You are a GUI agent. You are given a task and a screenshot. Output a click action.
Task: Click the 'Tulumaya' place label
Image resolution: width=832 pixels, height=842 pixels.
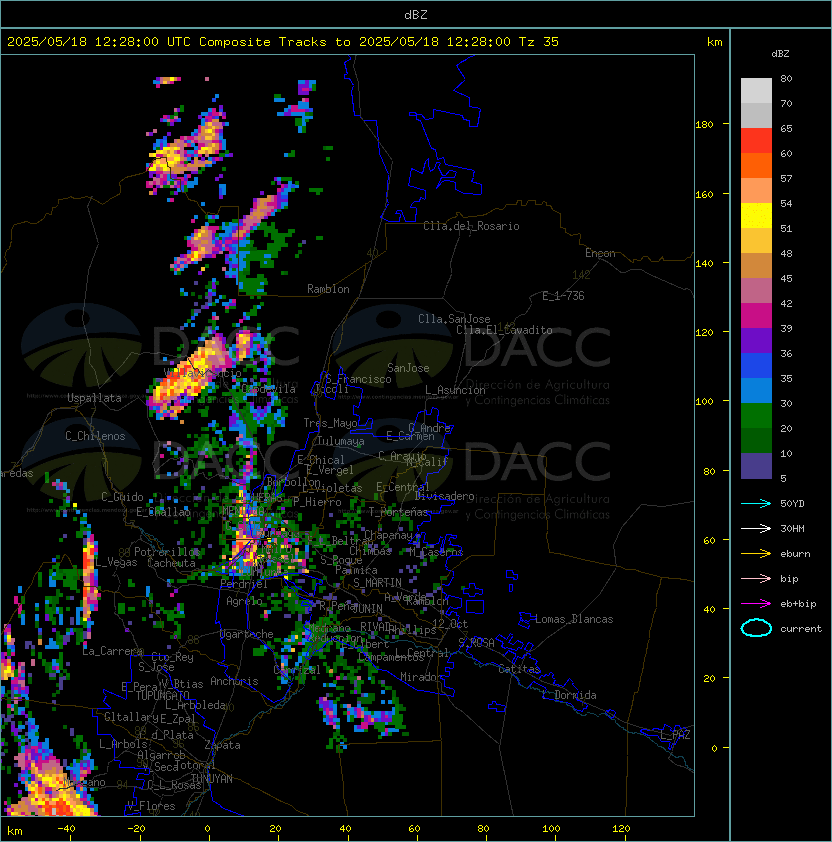click(341, 441)
